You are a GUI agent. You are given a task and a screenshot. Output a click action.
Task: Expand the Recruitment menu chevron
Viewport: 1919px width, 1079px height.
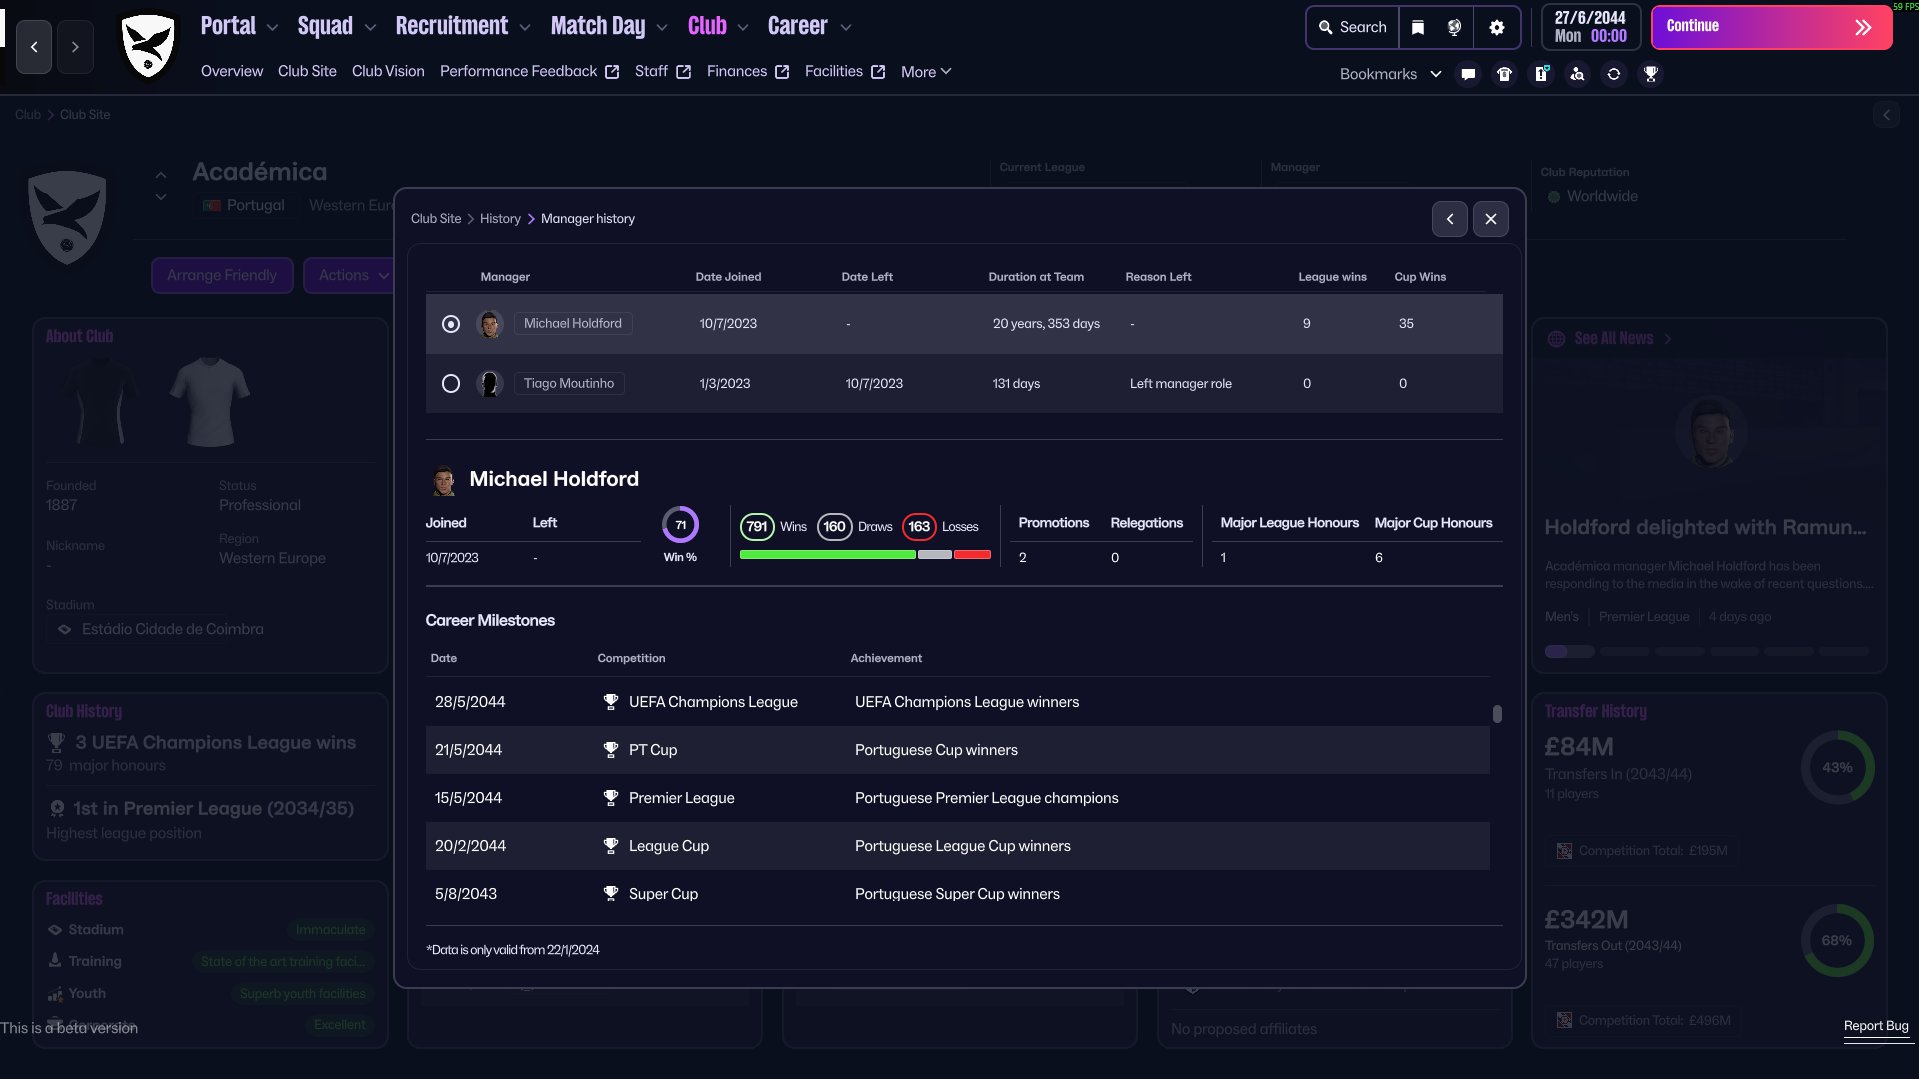click(525, 28)
